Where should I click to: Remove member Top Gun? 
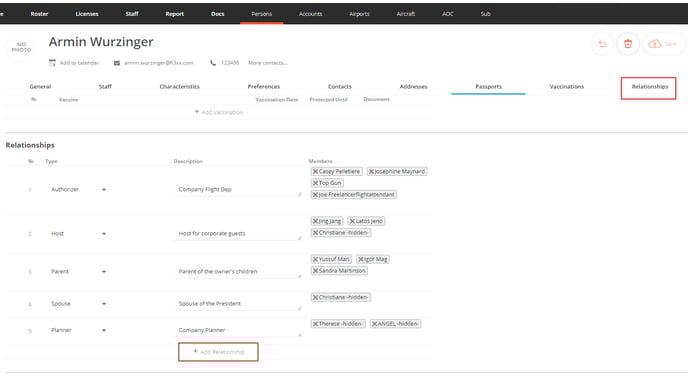315,183
